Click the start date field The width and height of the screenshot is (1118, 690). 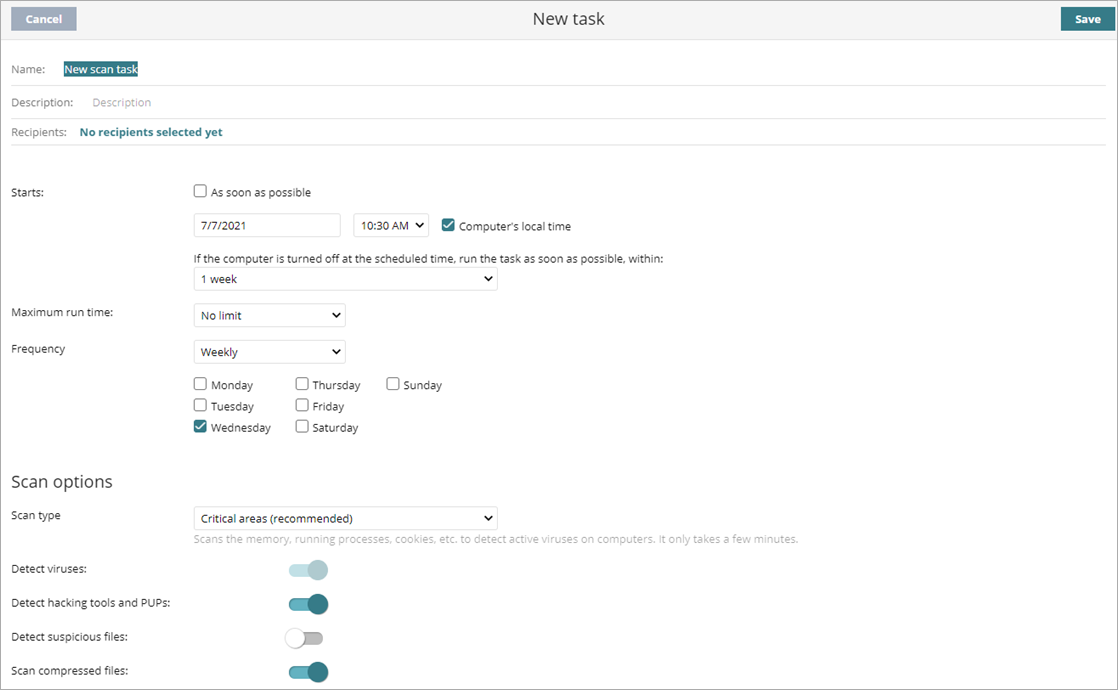[x=266, y=225]
